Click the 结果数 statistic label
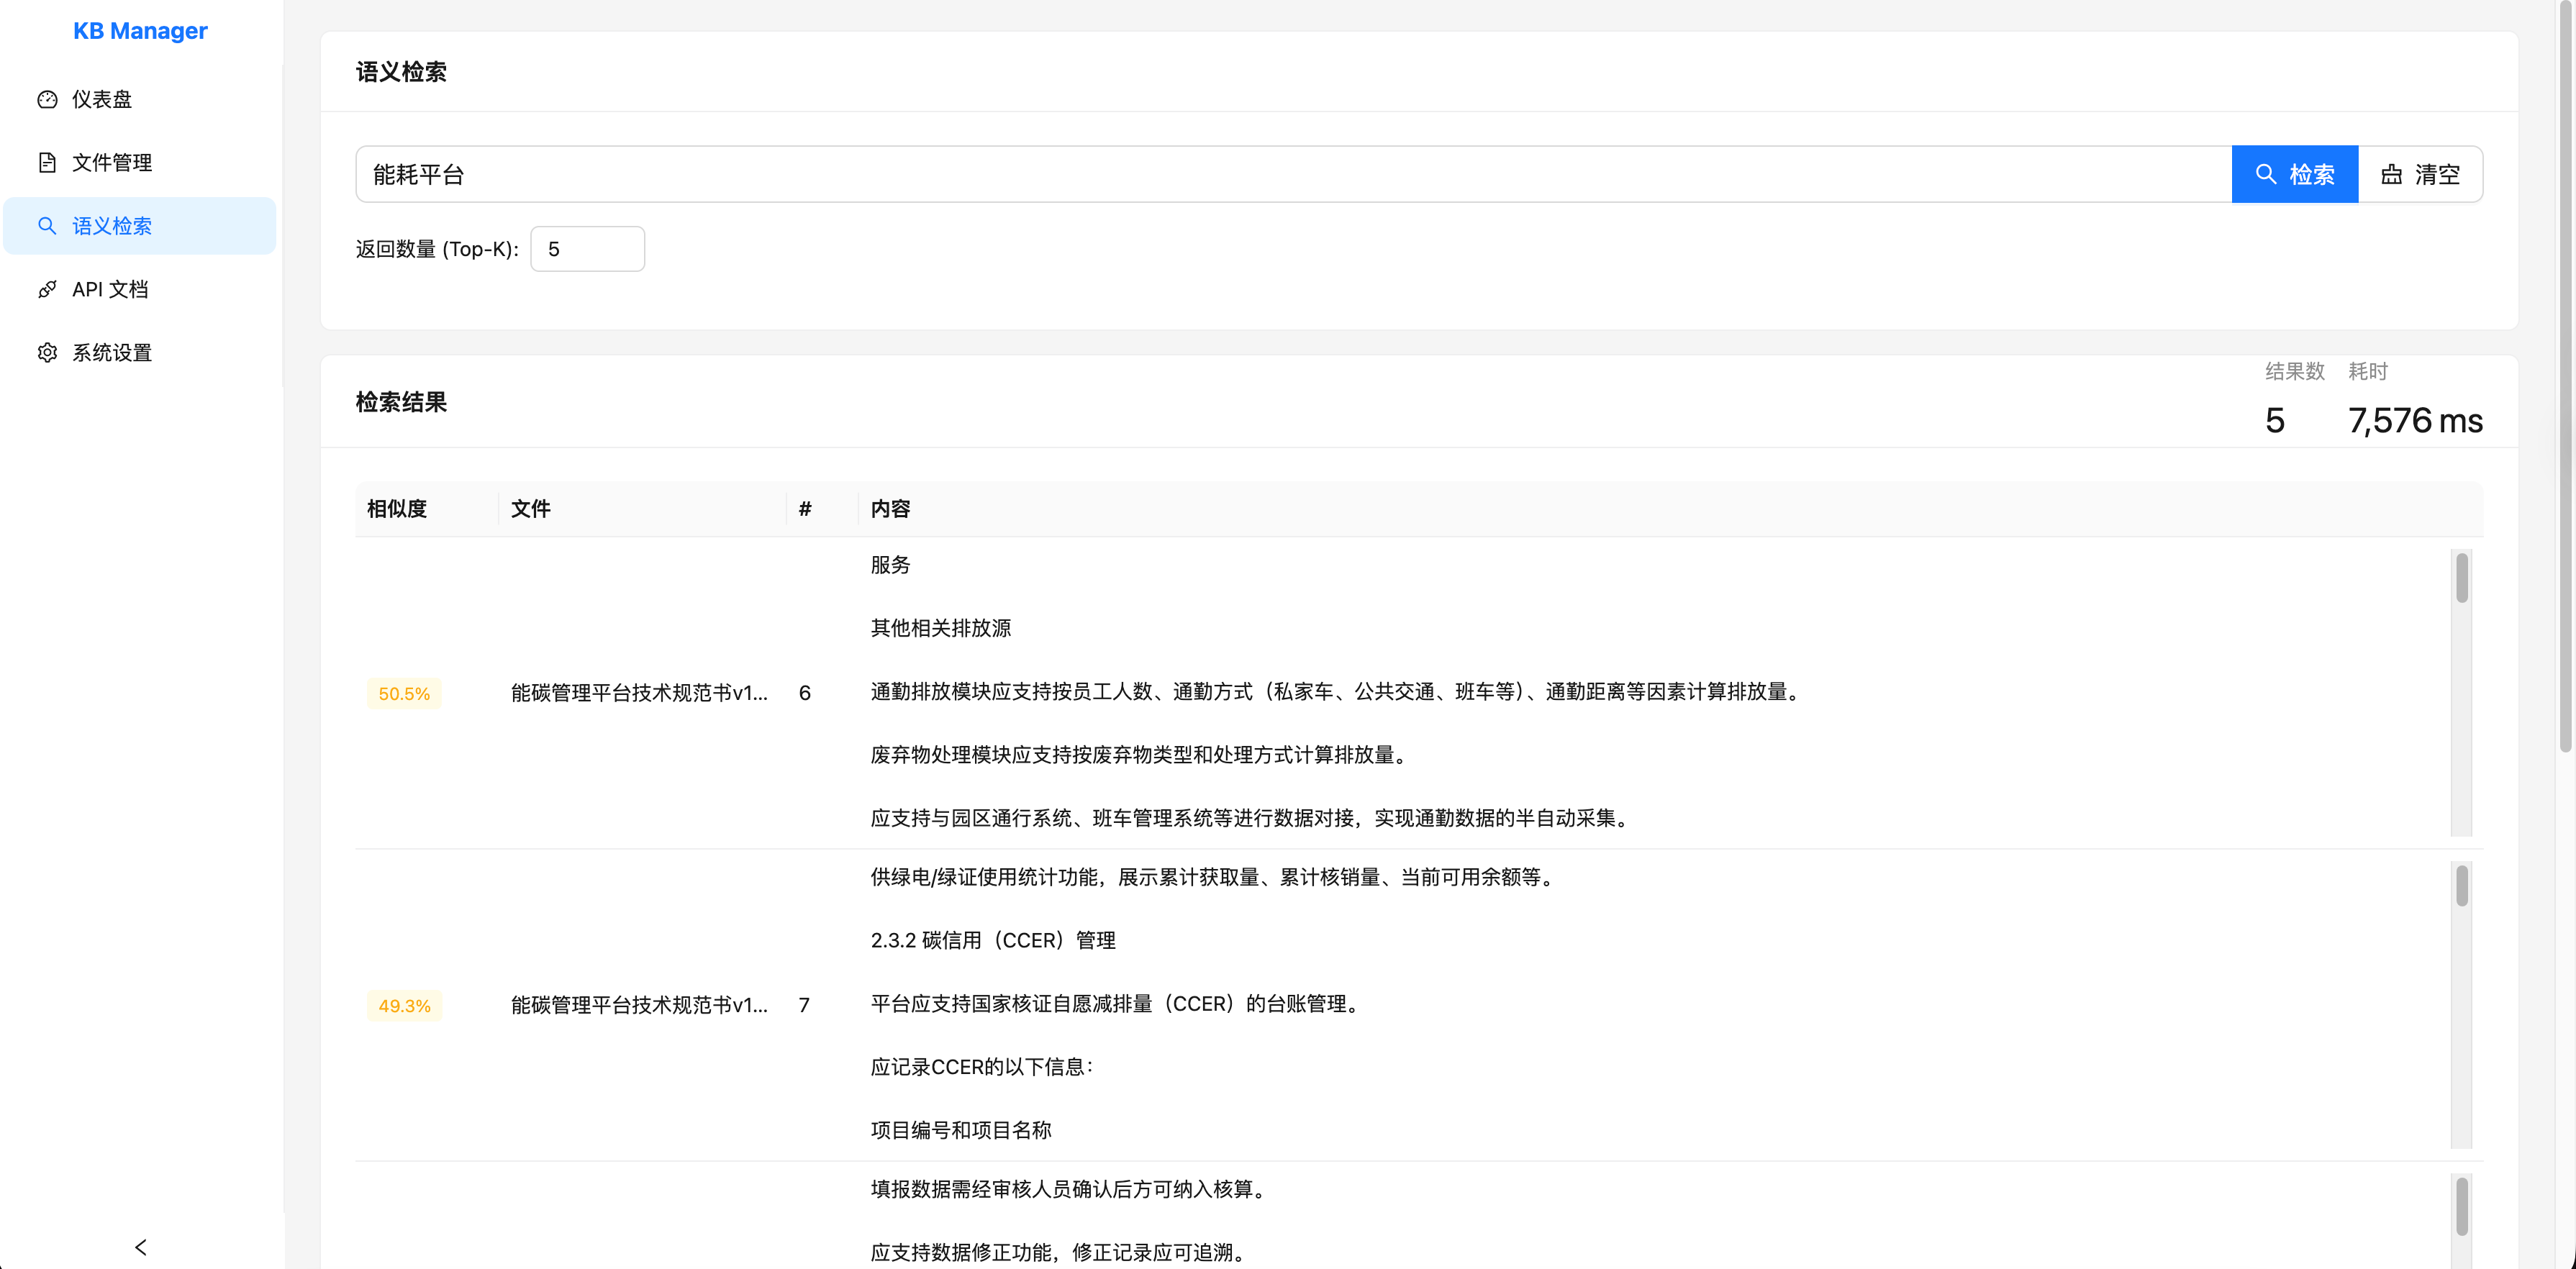Viewport: 2576px width, 1269px height. click(x=2295, y=371)
